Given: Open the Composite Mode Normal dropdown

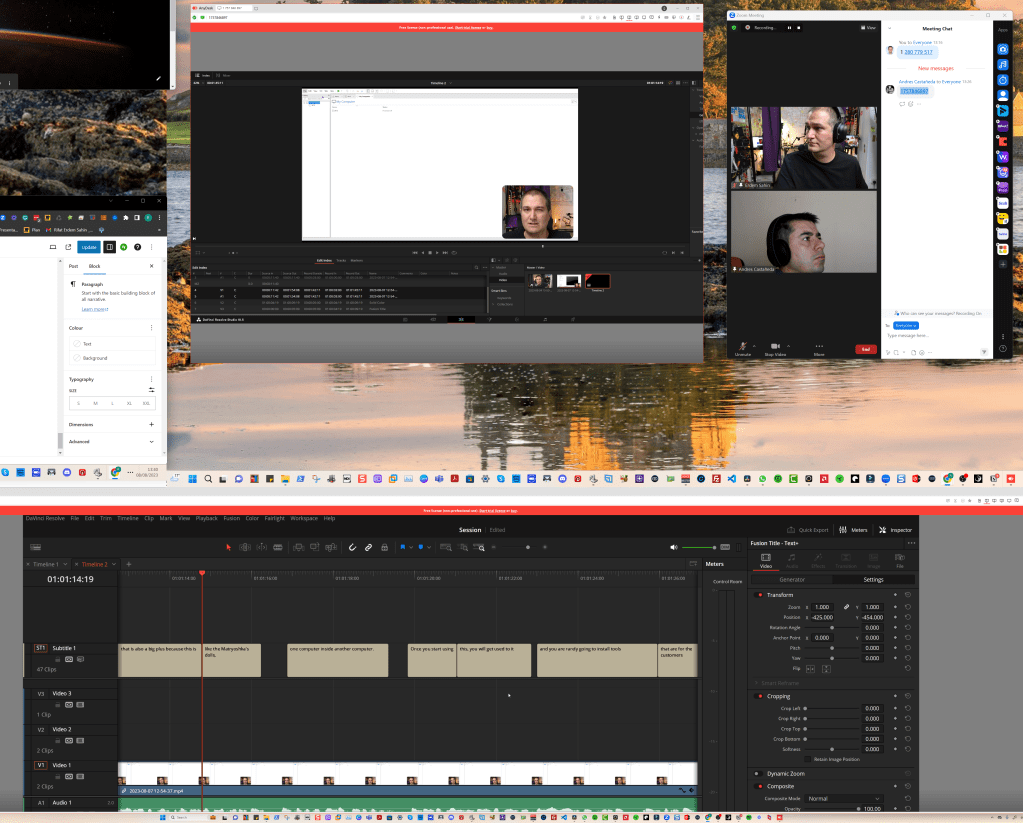Looking at the screenshot, I should tap(844, 799).
